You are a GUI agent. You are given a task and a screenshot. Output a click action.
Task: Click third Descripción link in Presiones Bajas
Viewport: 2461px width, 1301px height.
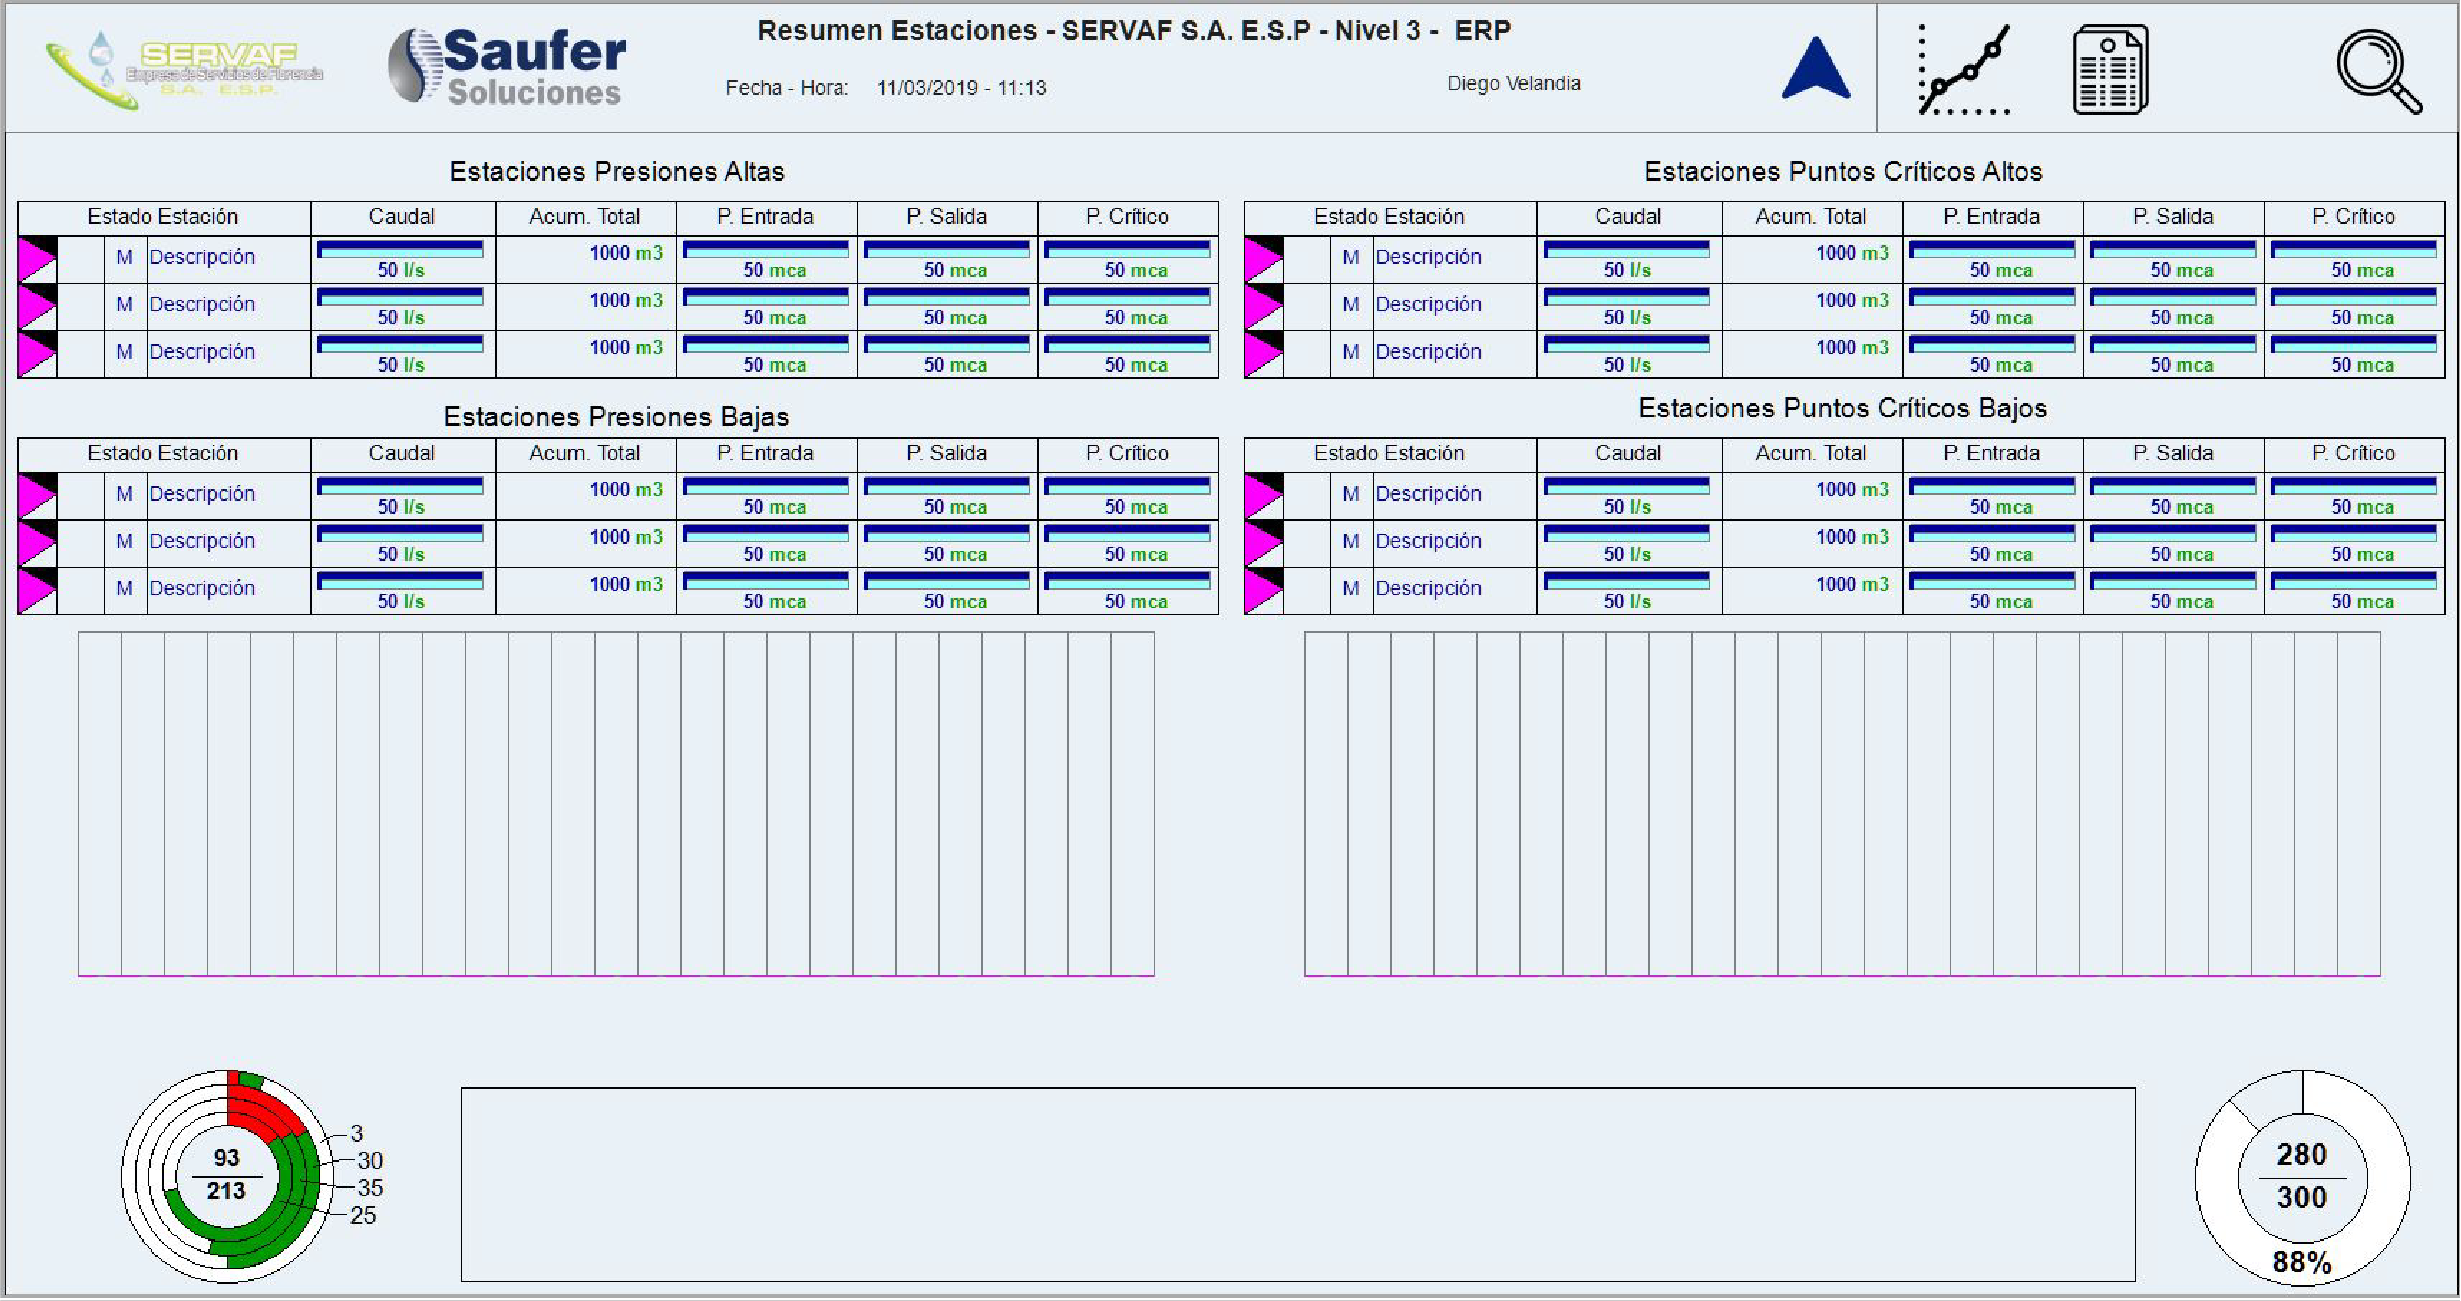[202, 588]
